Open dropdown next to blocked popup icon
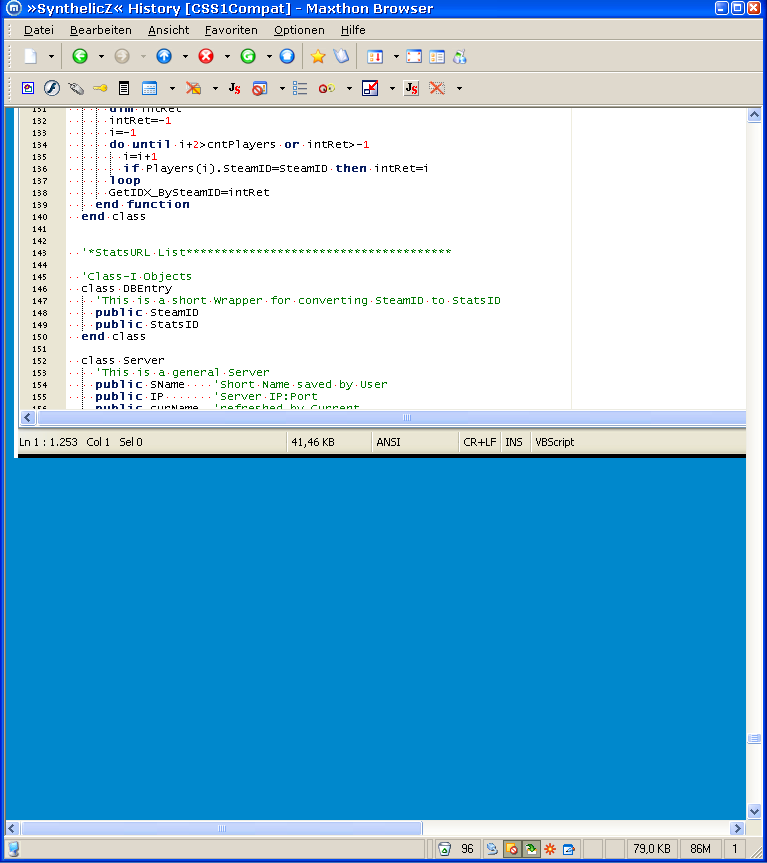The image size is (767, 863). click(282, 88)
